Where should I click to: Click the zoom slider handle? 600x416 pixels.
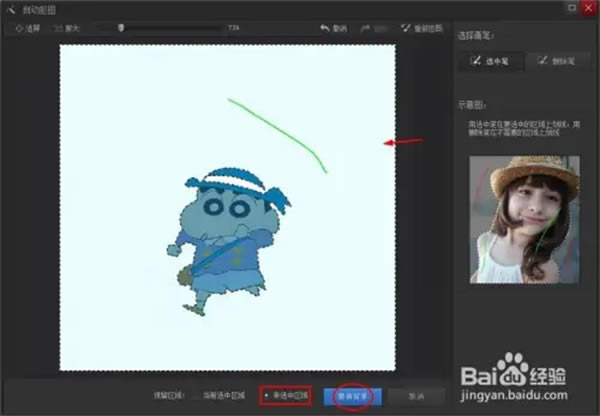tap(121, 28)
